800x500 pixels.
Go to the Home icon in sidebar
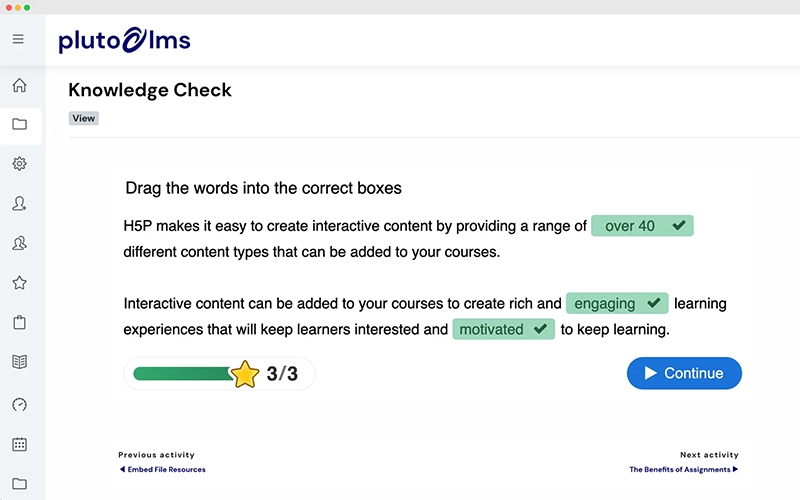click(x=19, y=86)
